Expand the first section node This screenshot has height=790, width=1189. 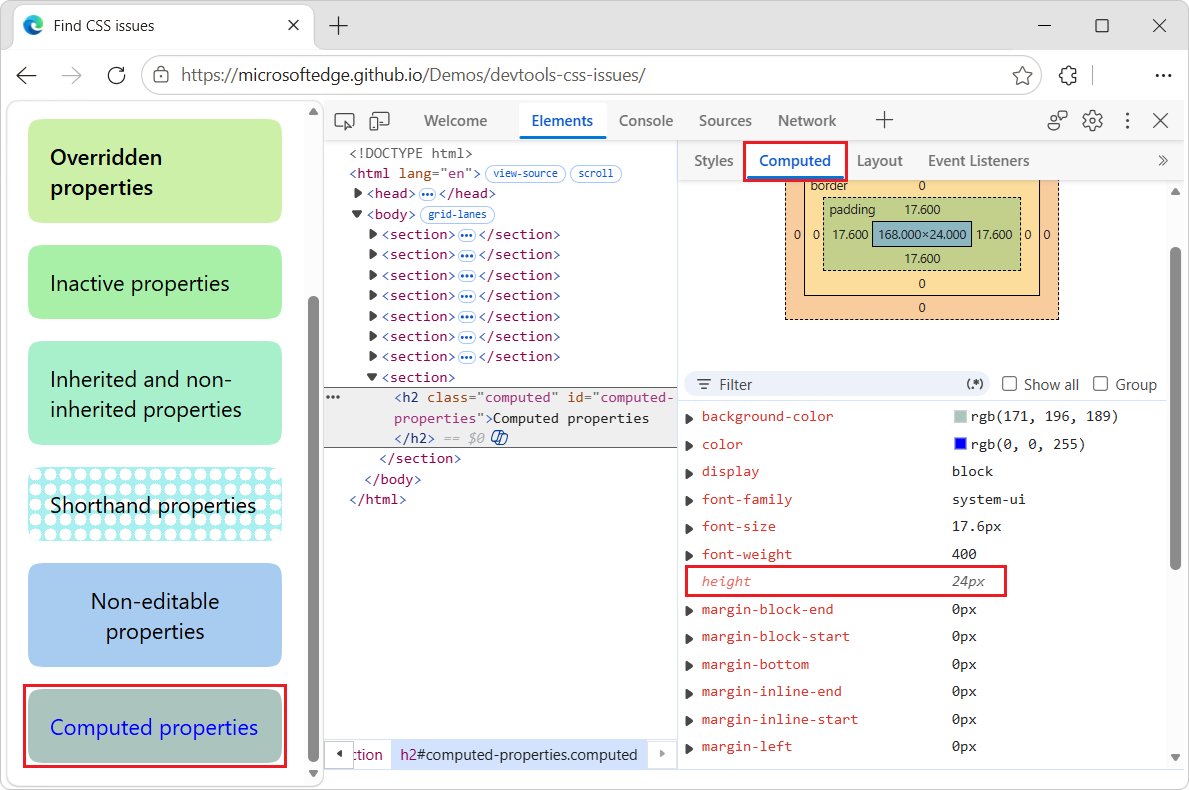pyautogui.click(x=373, y=234)
